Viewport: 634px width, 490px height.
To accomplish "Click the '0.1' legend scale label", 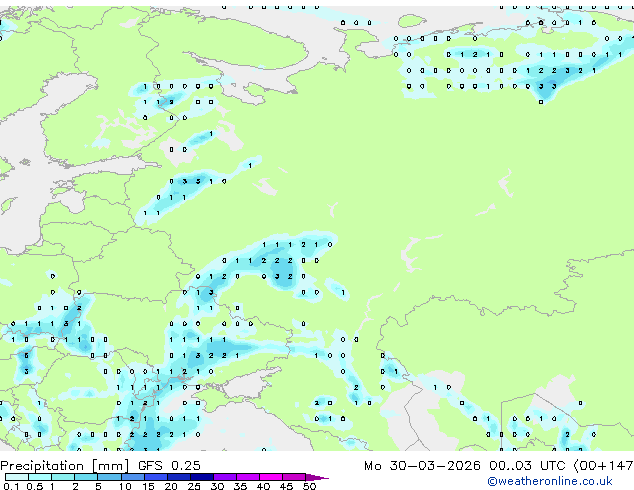I will pos(11,486).
